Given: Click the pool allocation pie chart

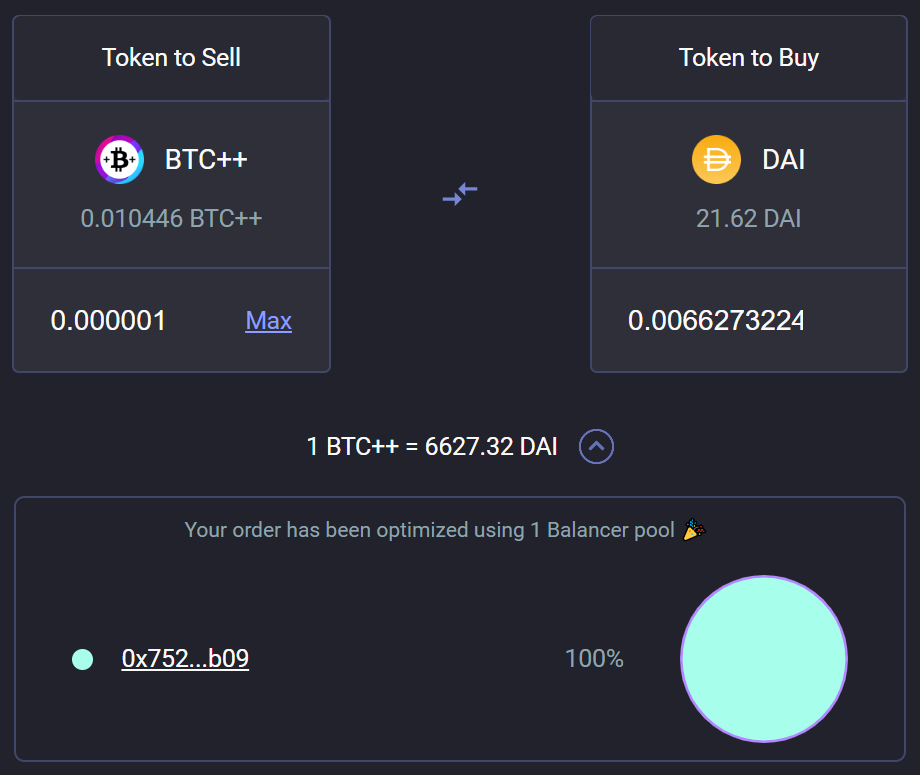Looking at the screenshot, I should point(764,659).
